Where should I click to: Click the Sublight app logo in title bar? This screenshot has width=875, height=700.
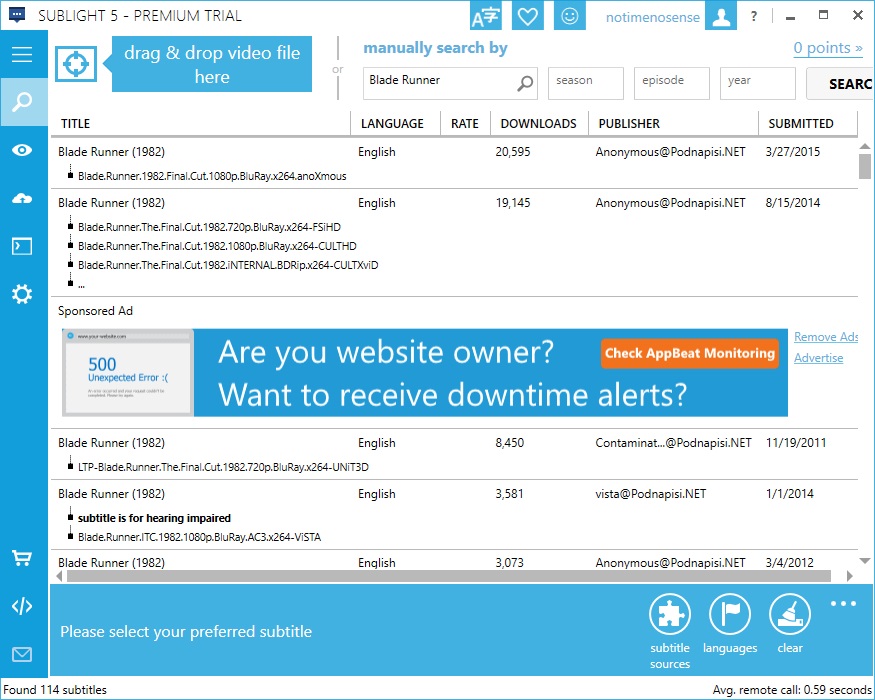(17, 15)
